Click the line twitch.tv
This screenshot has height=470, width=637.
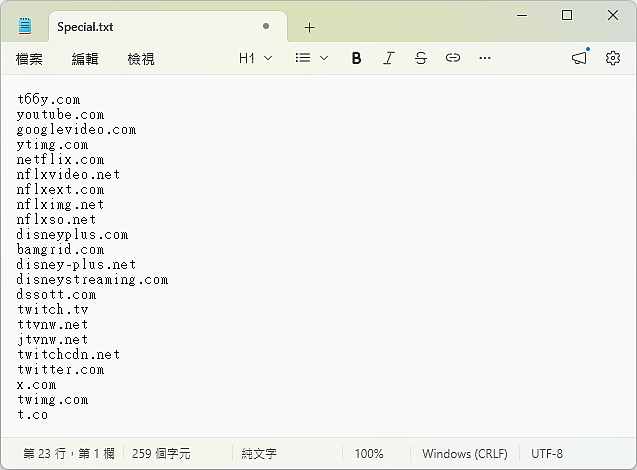pos(52,310)
